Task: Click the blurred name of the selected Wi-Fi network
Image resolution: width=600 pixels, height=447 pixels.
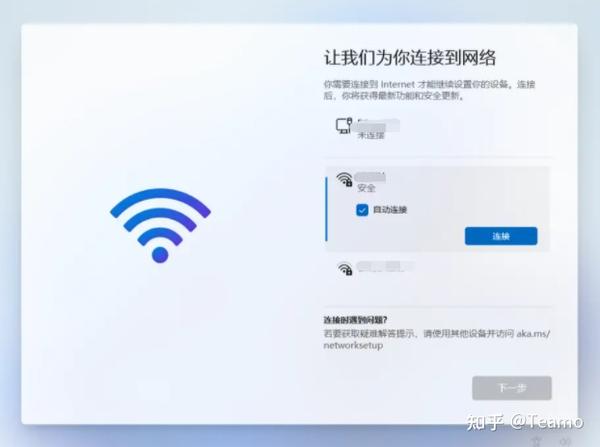Action: [370, 177]
